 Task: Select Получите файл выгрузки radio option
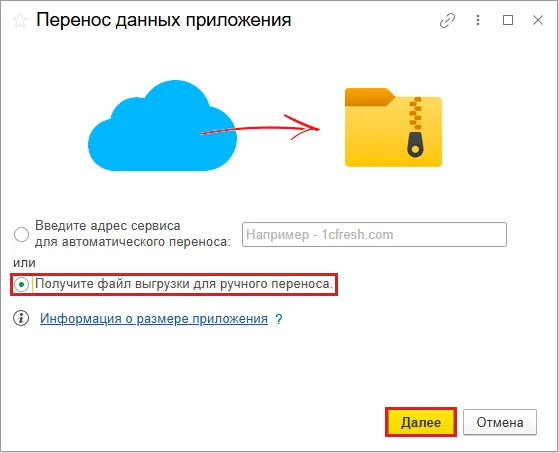point(21,284)
